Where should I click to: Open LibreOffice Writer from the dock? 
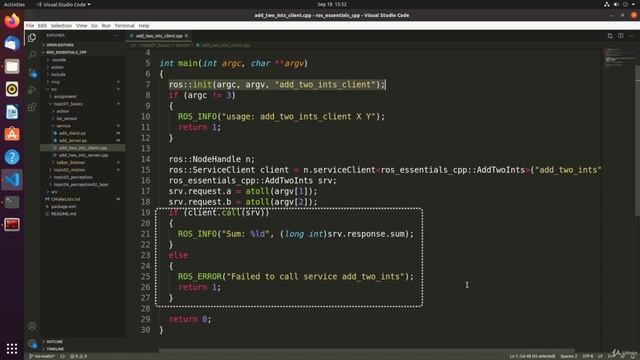click(12, 111)
